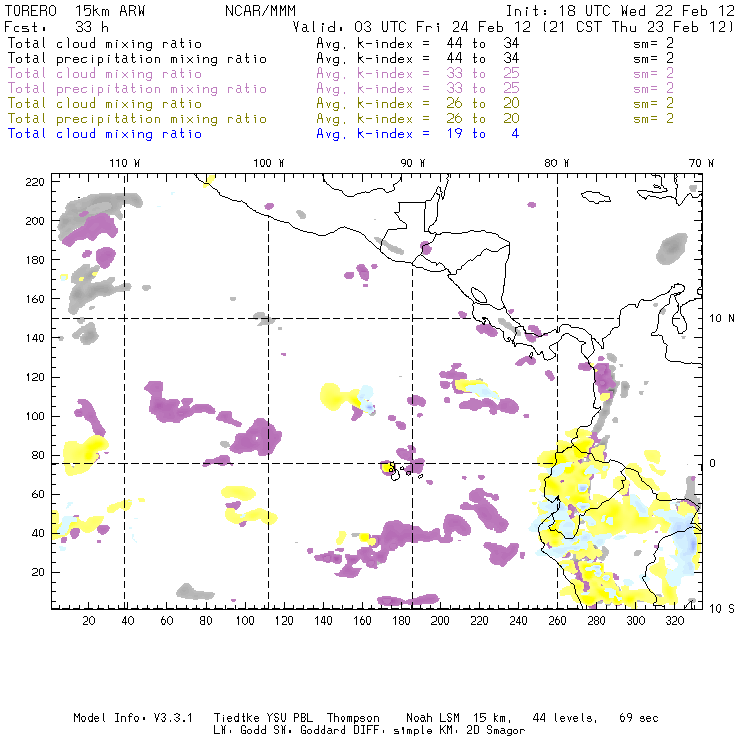Select the "Thompson" microphysics text

coord(353,719)
